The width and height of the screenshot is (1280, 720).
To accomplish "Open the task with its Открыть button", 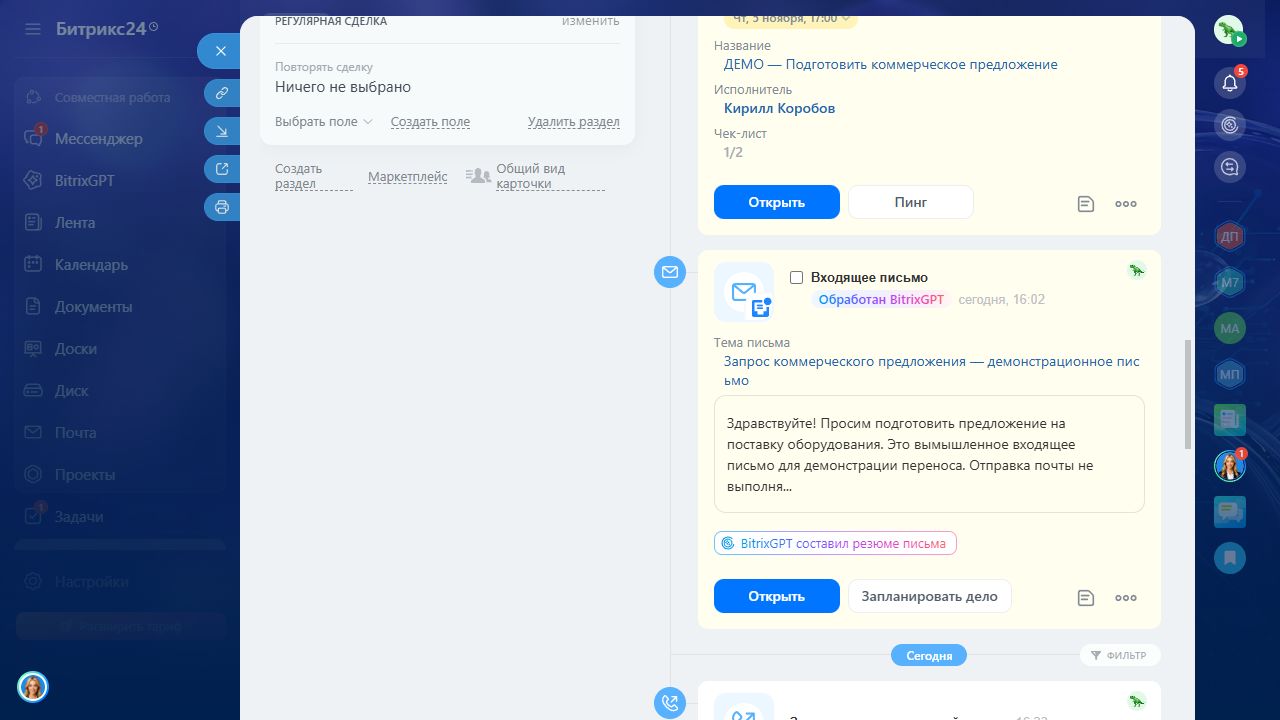I will pyautogui.click(x=776, y=202).
